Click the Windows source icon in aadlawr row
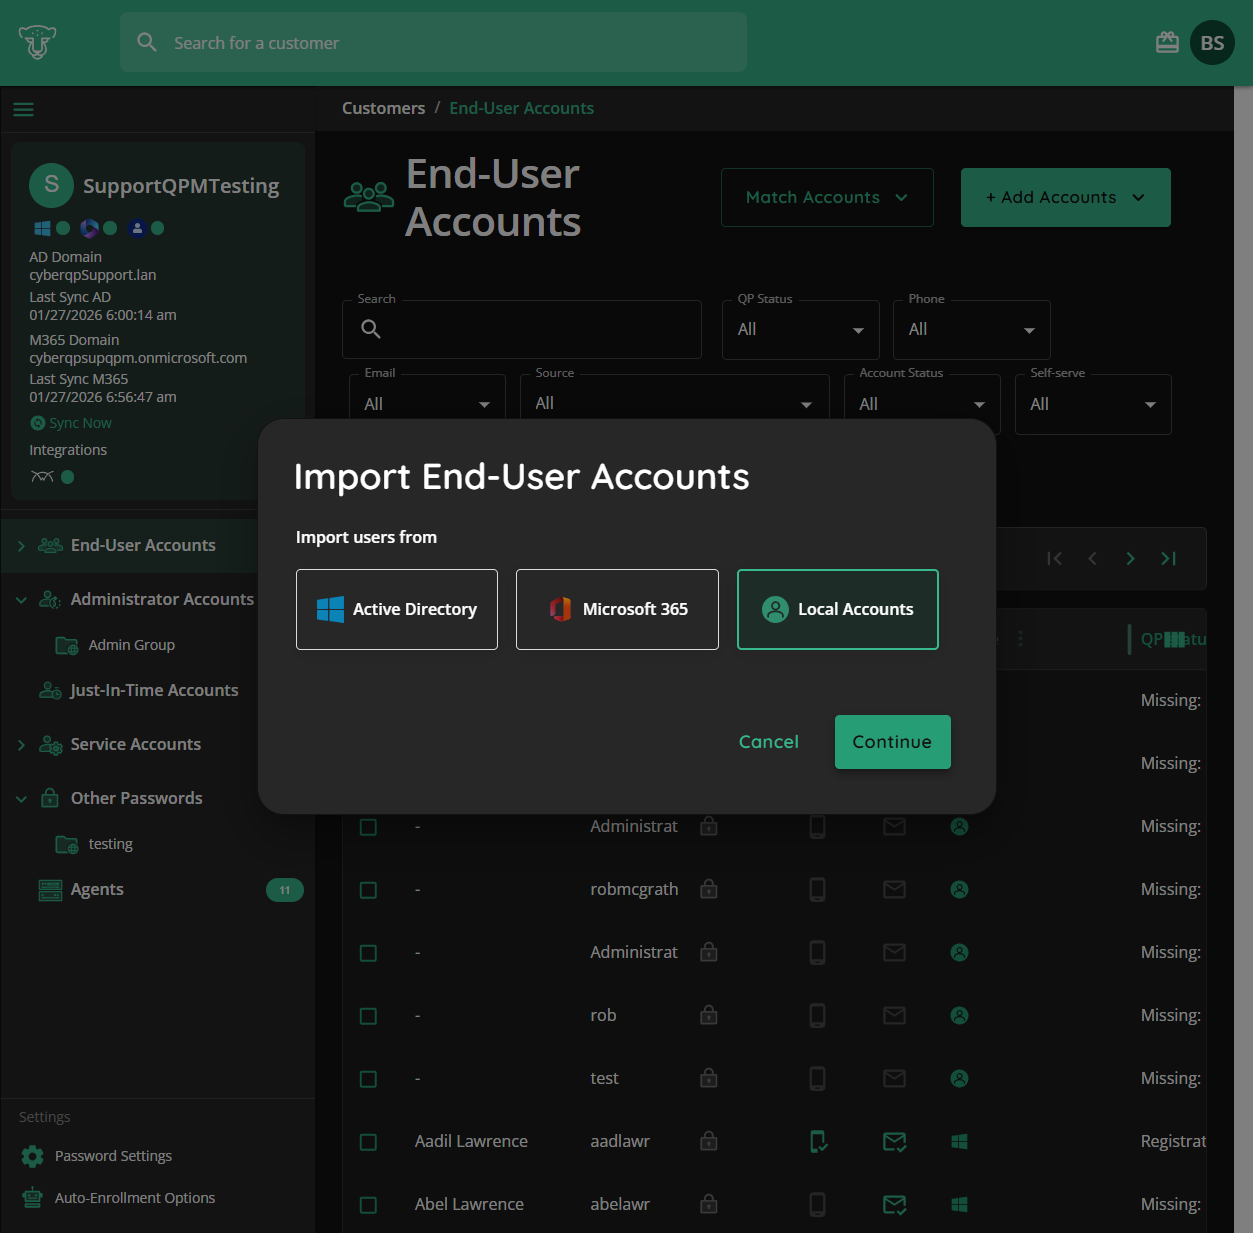The height and width of the screenshot is (1233, 1253). (x=959, y=1141)
